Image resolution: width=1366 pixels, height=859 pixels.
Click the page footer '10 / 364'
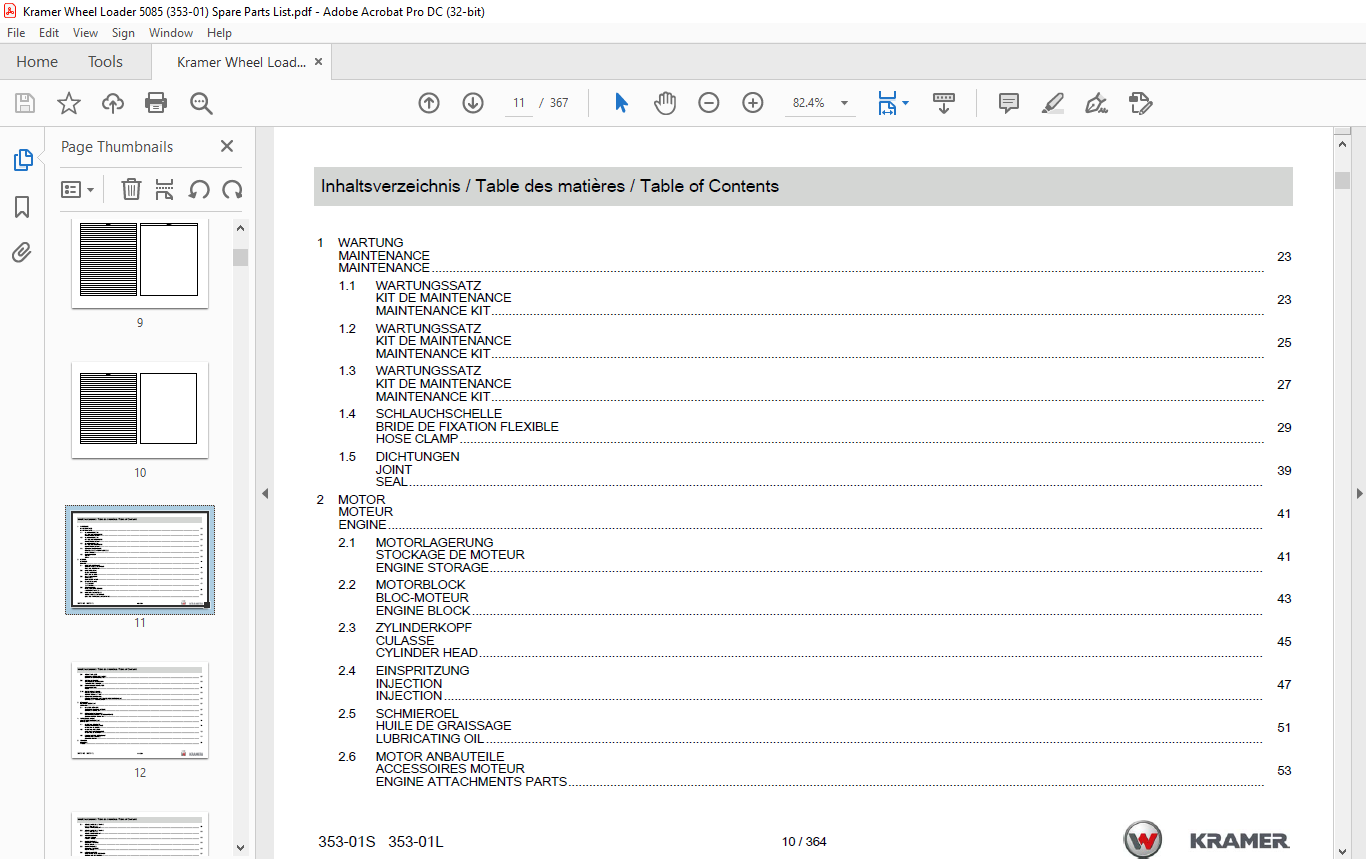804,842
